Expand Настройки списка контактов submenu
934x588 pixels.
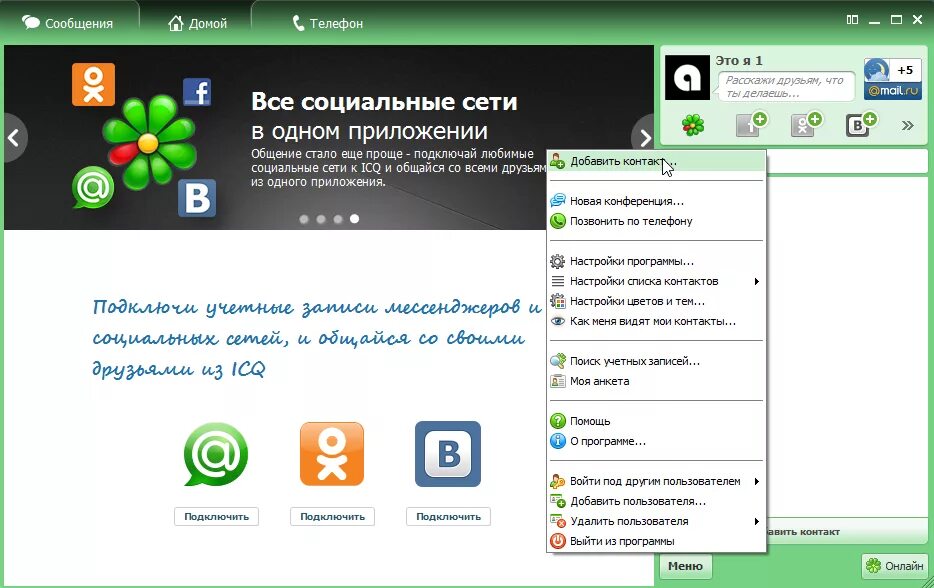pyautogui.click(x=656, y=281)
